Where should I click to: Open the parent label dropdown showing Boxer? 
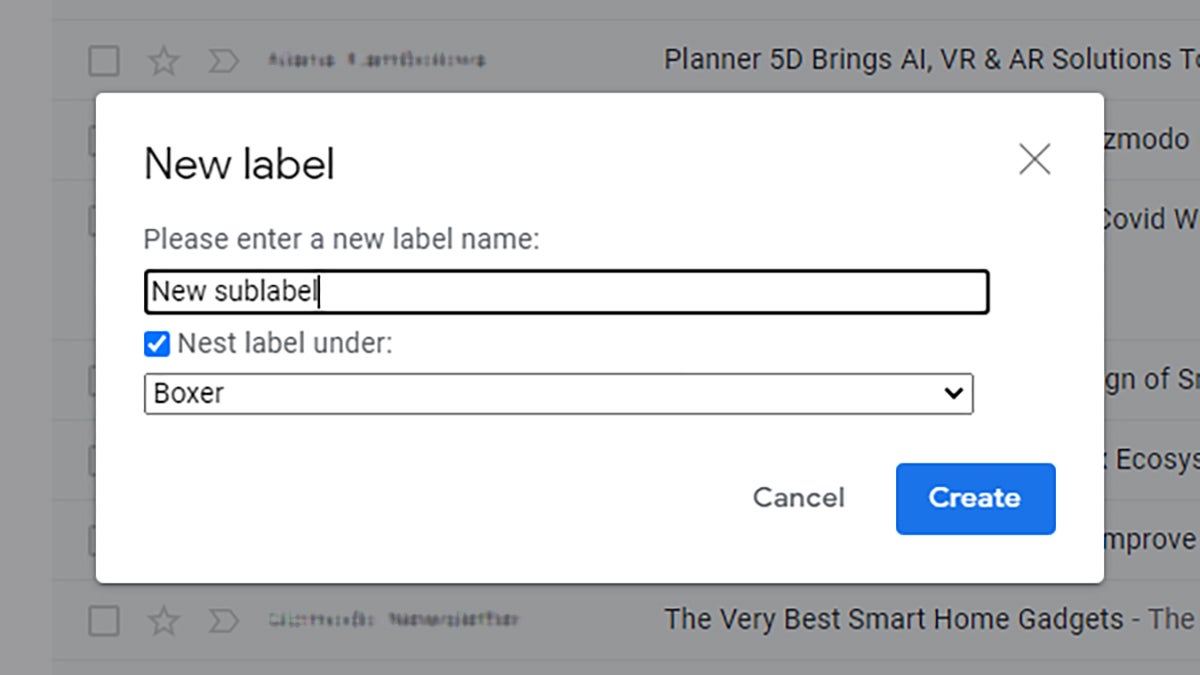[x=560, y=393]
